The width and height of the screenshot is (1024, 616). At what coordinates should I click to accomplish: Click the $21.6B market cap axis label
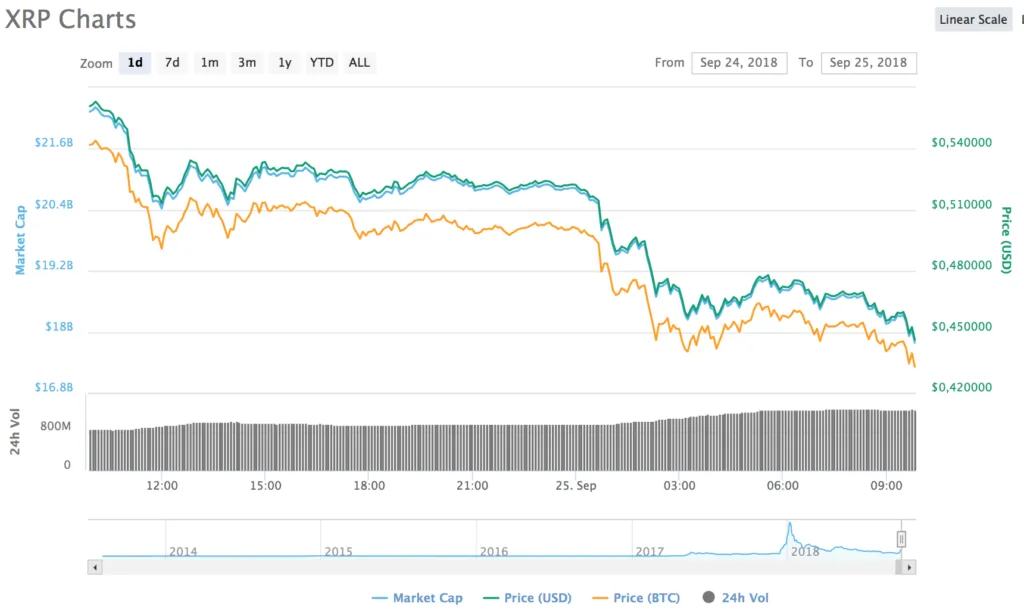click(54, 142)
